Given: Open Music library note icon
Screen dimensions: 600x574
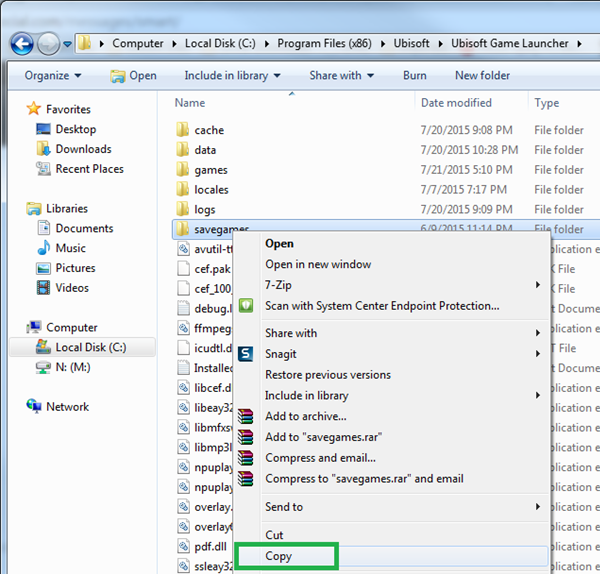Looking at the screenshot, I should pyautogui.click(x=44, y=248).
